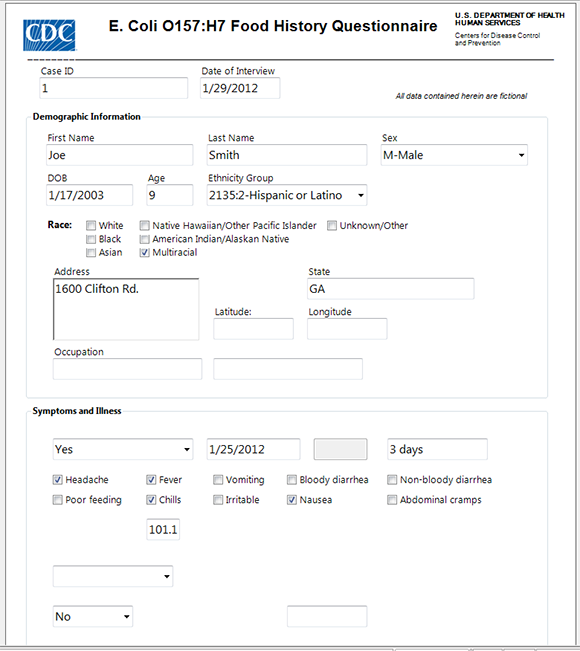Uncheck the Headache symptom
The height and width of the screenshot is (651, 580).
58,480
